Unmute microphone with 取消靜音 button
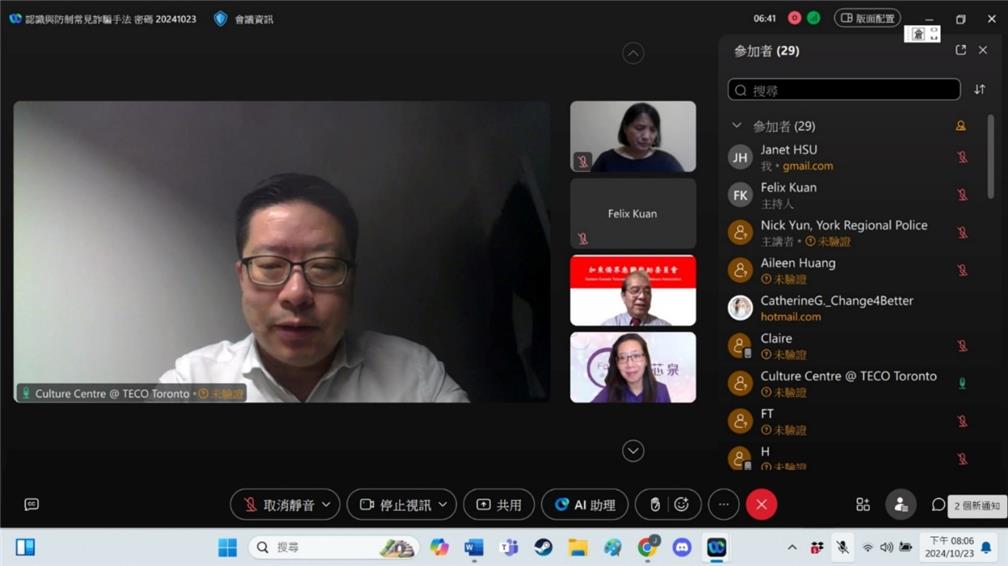This screenshot has height=566, width=1008. pos(277,505)
